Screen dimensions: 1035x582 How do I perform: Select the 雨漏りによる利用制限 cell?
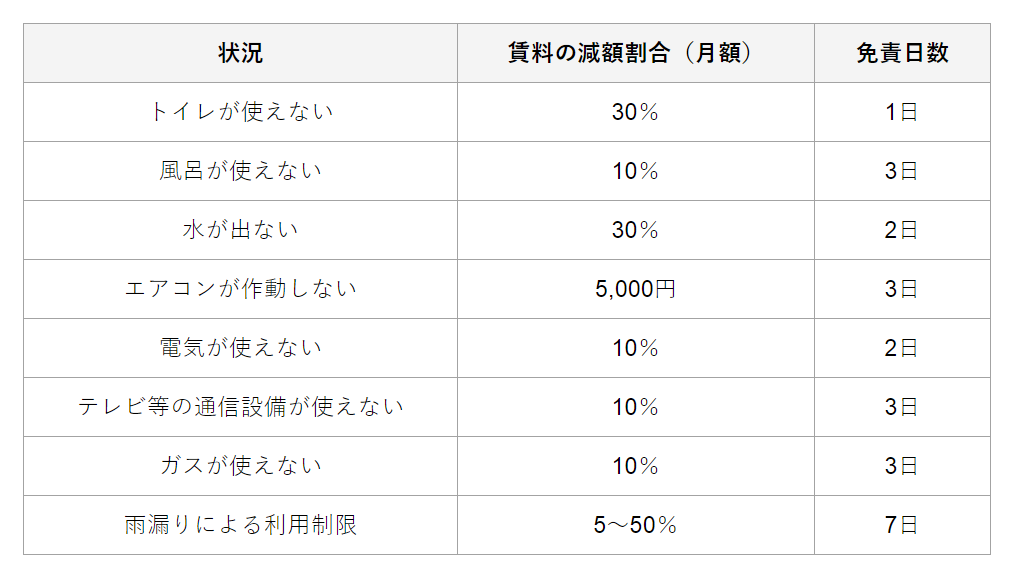(x=240, y=525)
